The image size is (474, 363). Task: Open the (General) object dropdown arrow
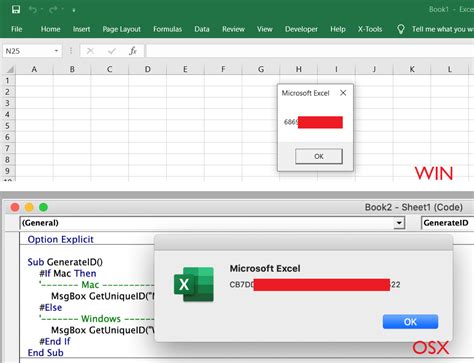399,223
